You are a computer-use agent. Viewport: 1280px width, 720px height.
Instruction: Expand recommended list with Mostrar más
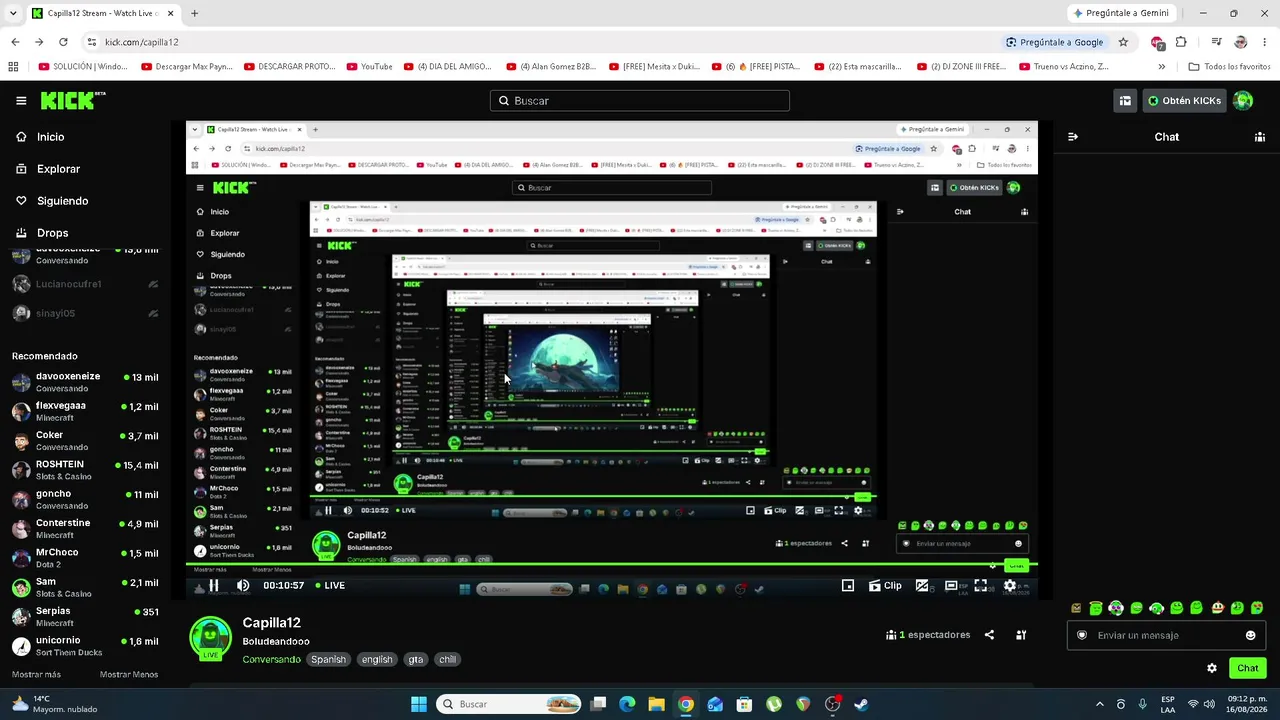(36, 675)
